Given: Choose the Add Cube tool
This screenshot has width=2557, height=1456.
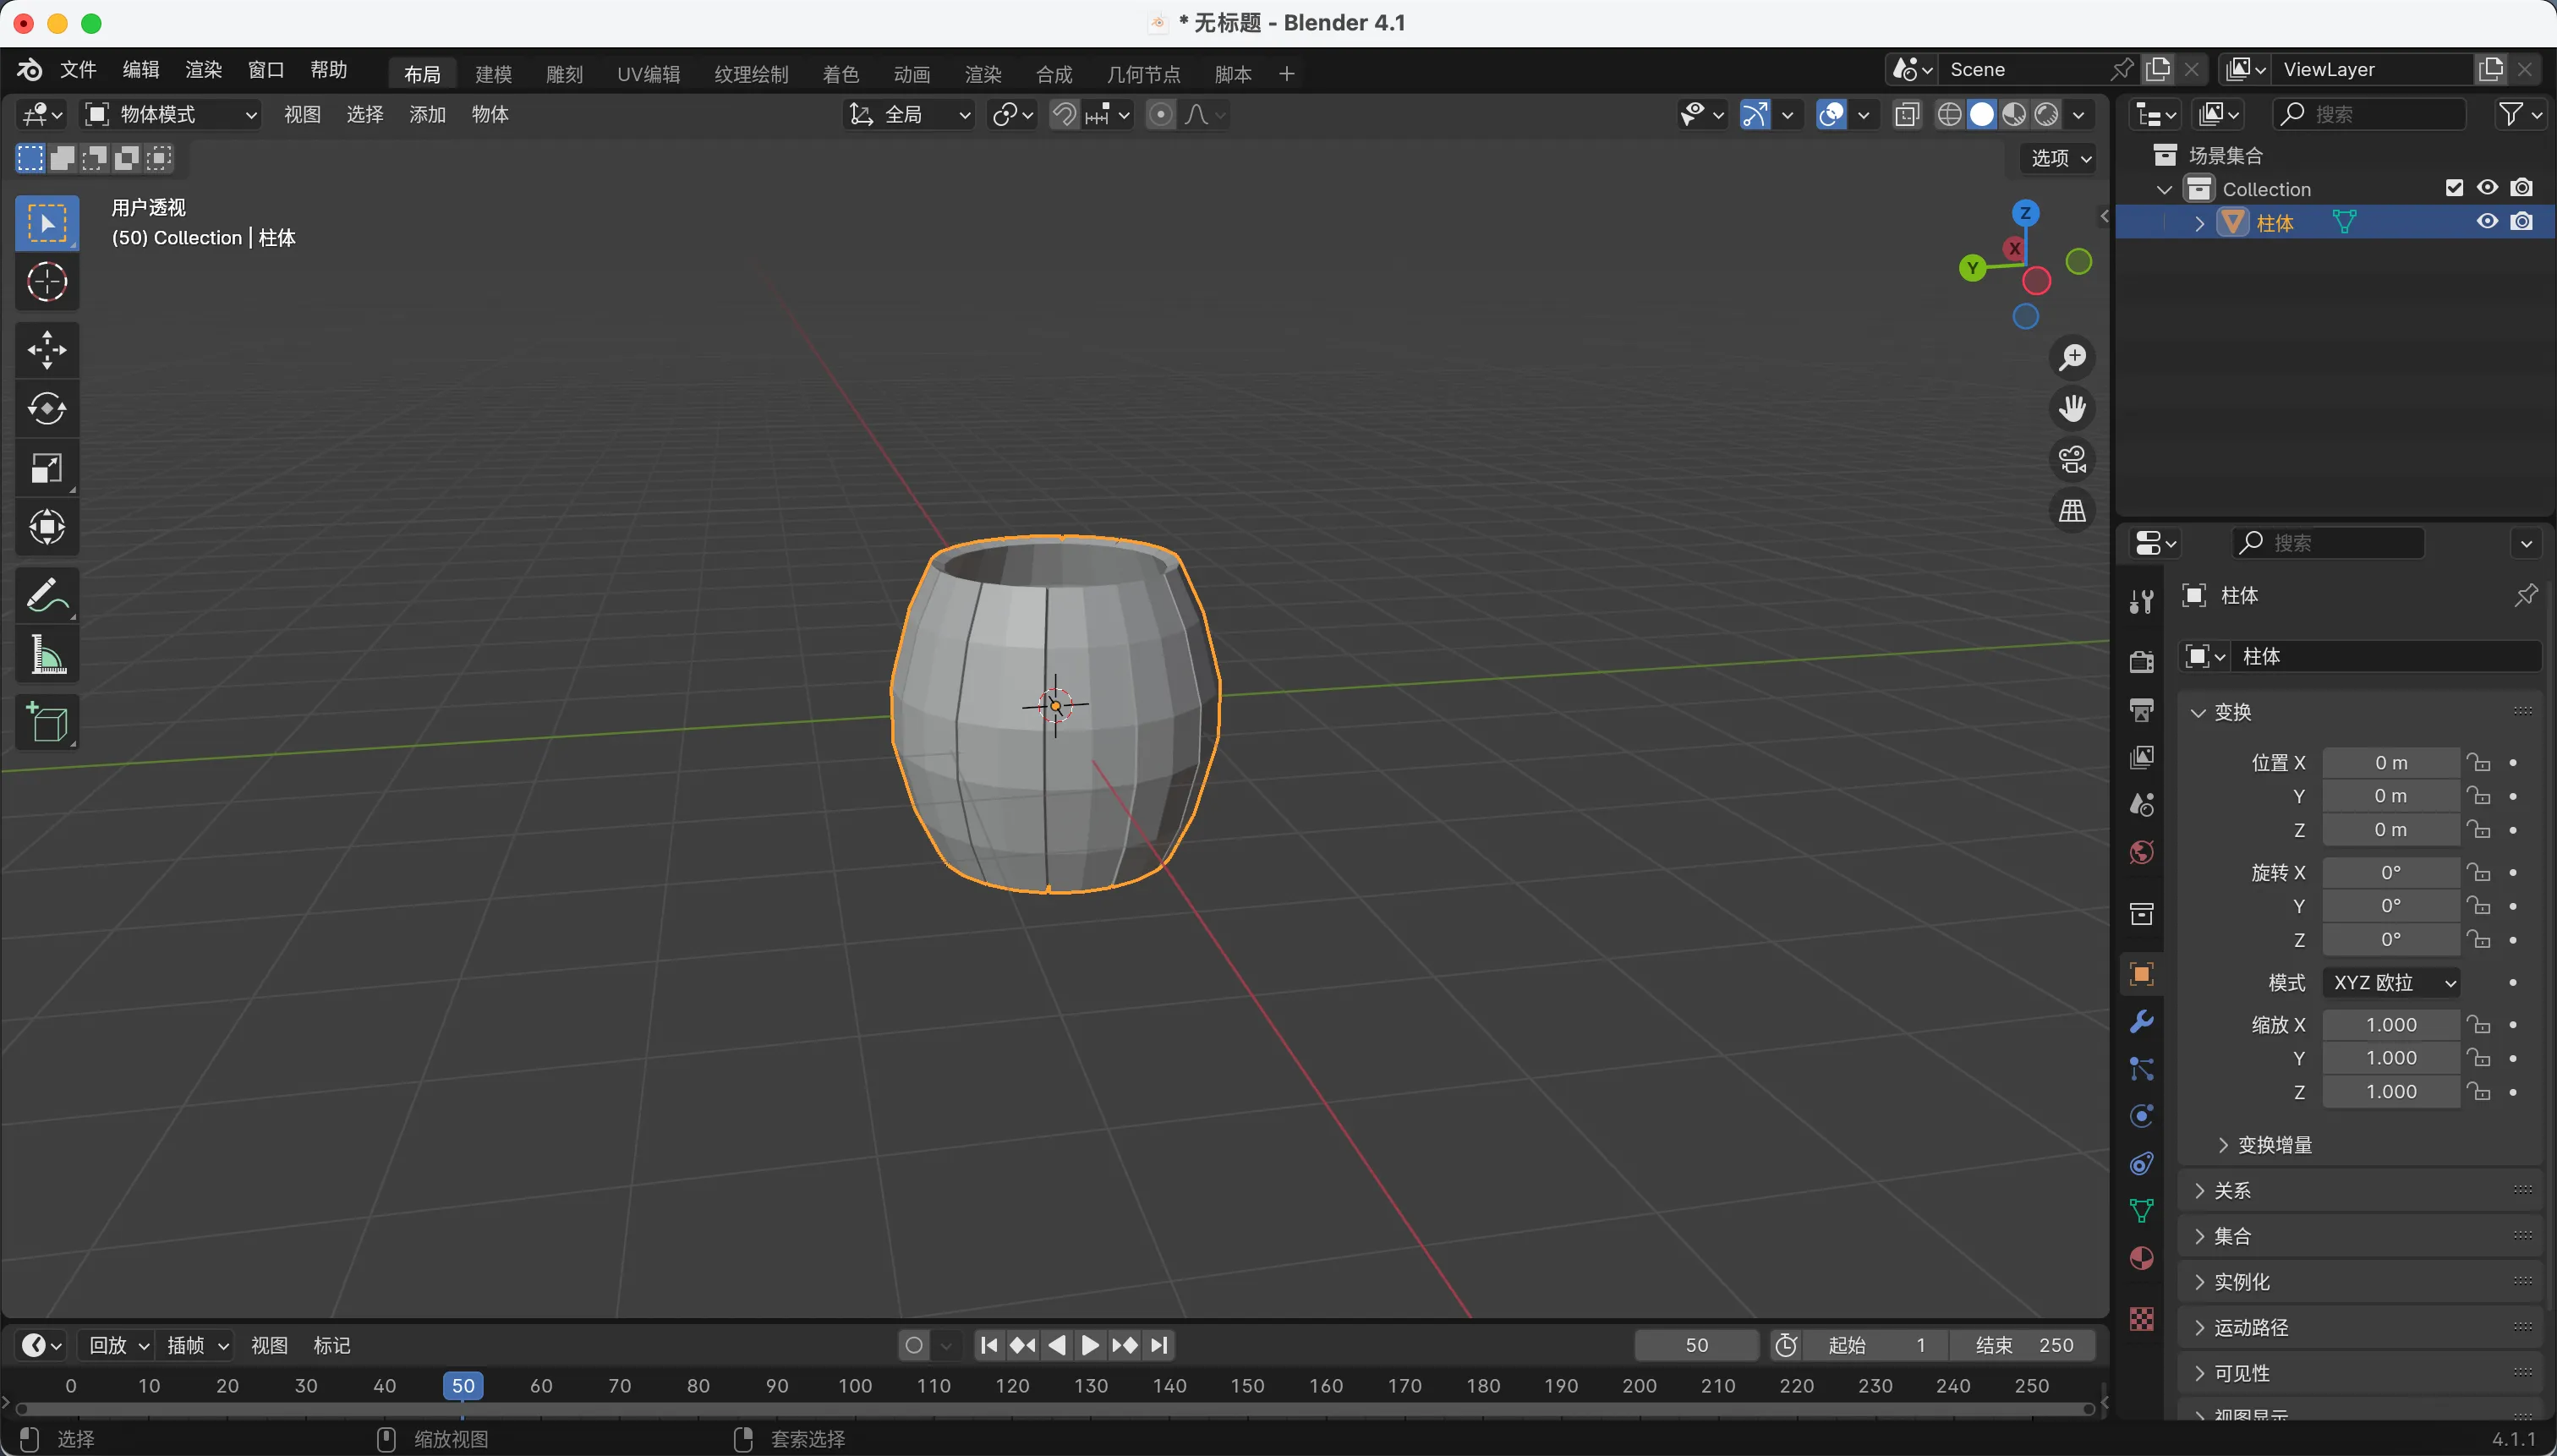Looking at the screenshot, I should point(47,722).
